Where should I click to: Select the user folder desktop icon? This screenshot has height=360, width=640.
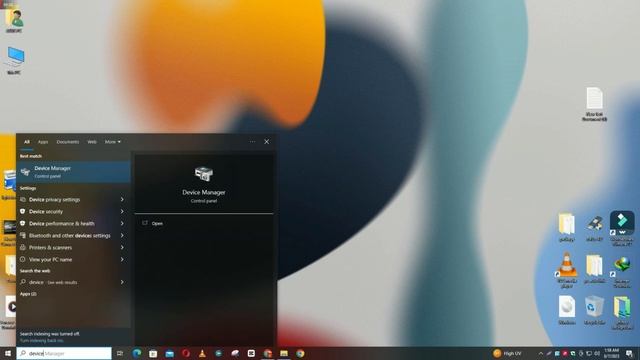point(14,20)
